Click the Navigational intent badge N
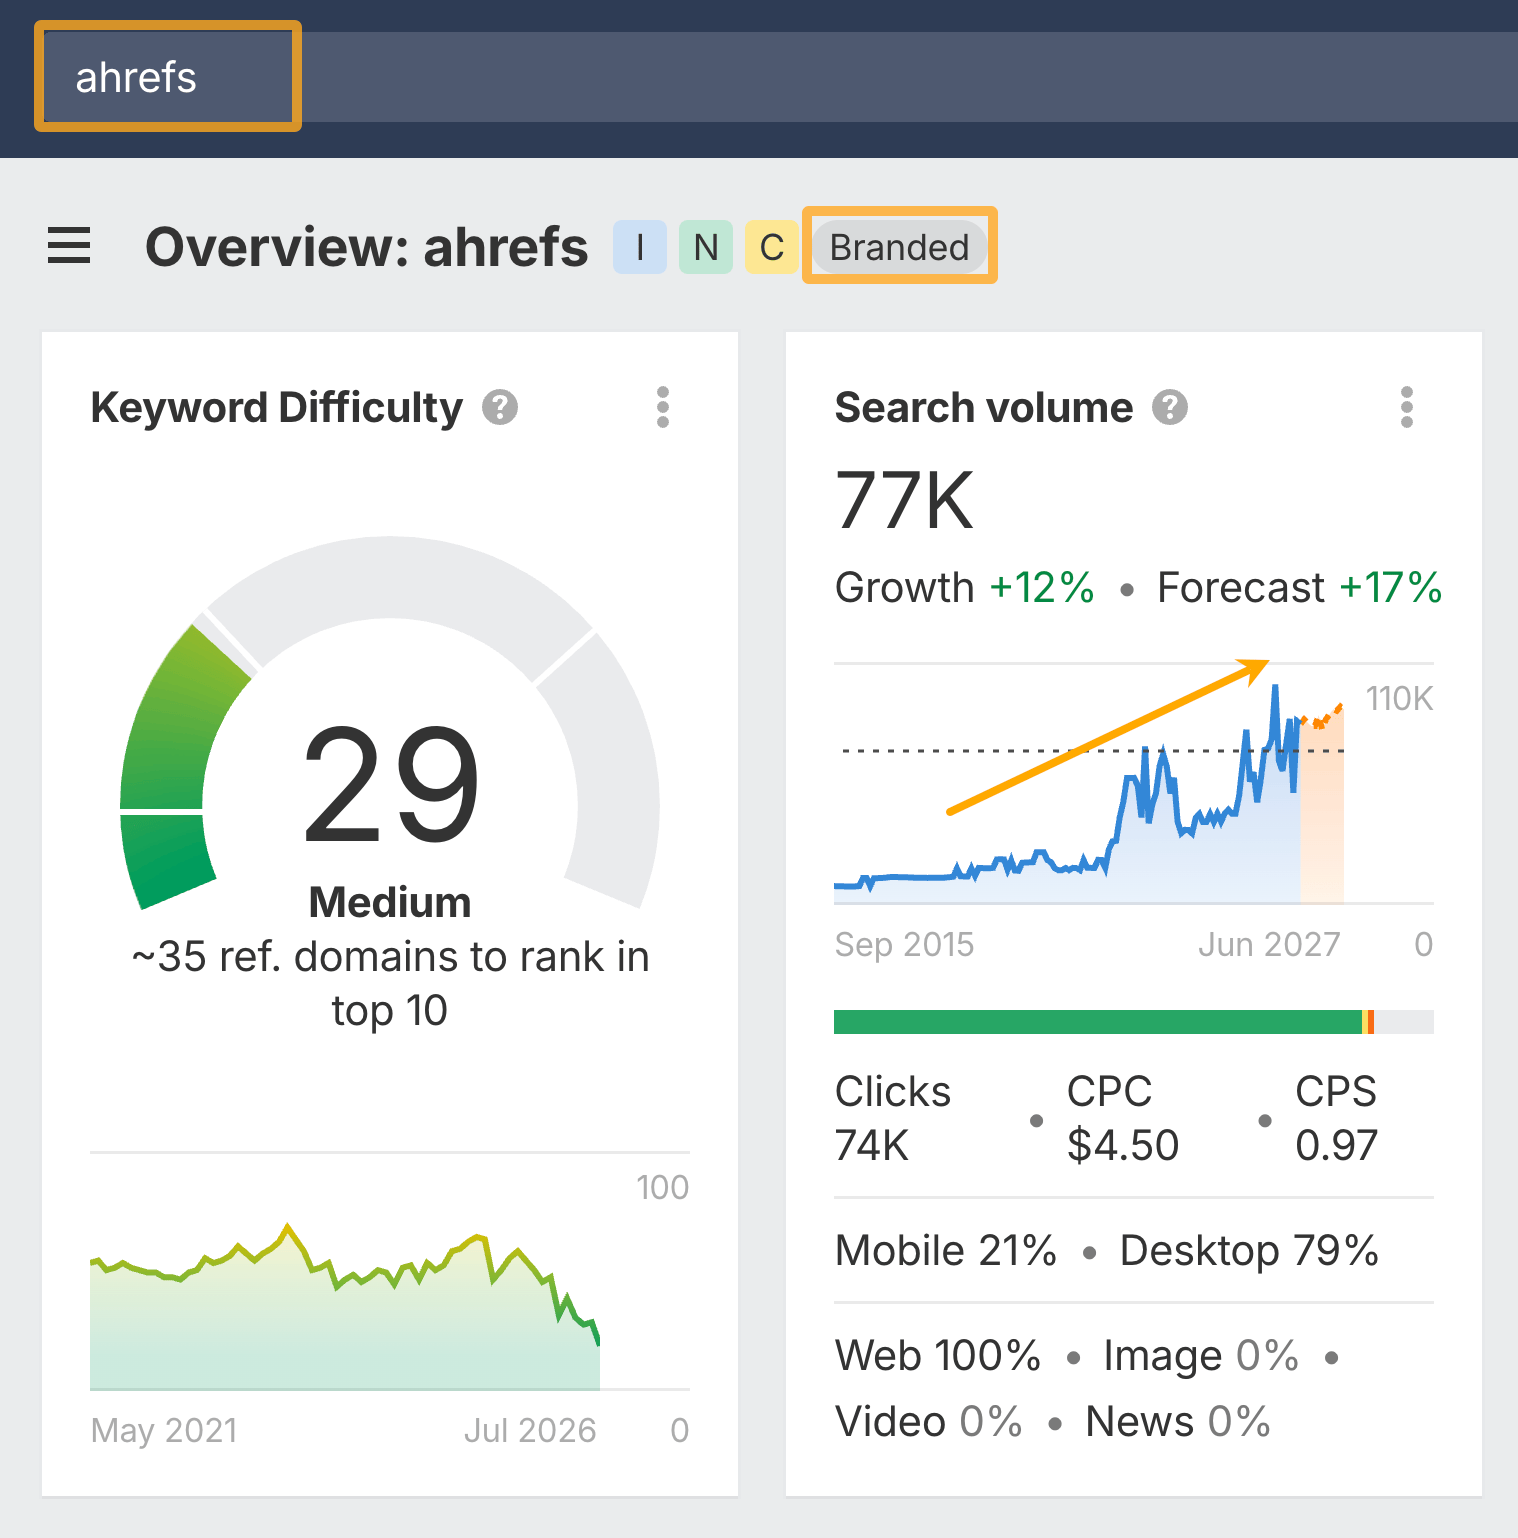This screenshot has width=1518, height=1538. [706, 247]
